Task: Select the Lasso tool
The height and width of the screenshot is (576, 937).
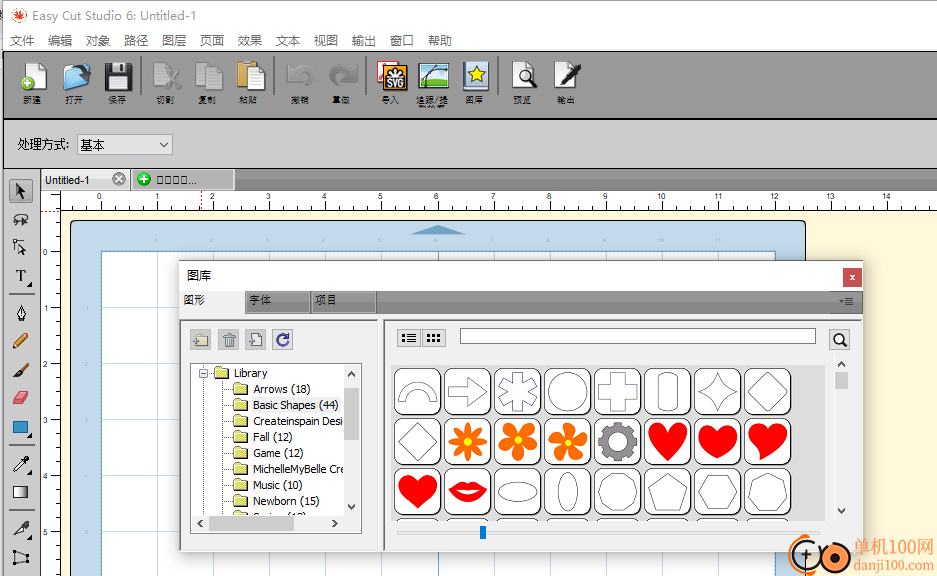Action: point(21,219)
